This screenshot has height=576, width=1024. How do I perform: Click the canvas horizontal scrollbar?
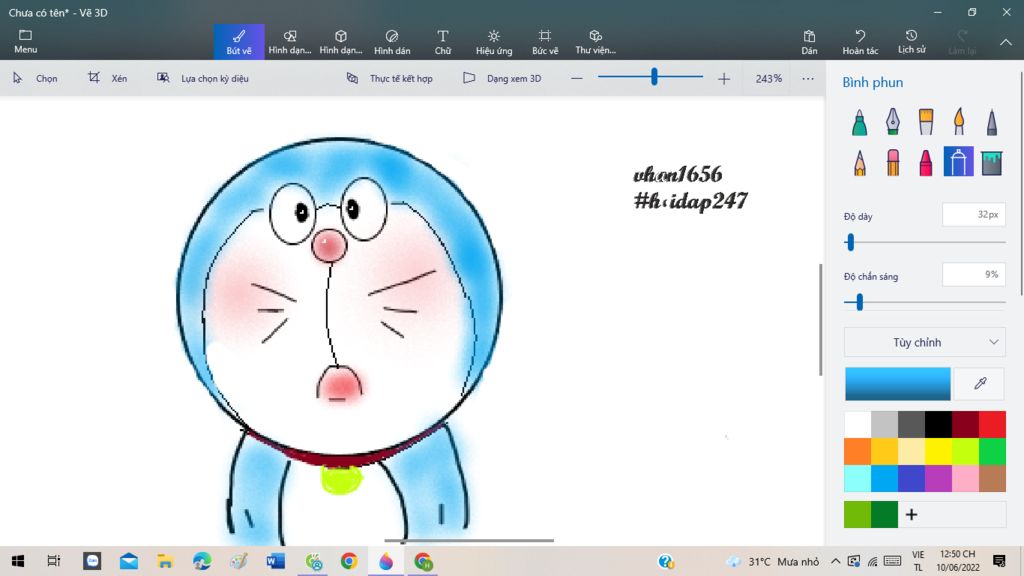click(469, 541)
